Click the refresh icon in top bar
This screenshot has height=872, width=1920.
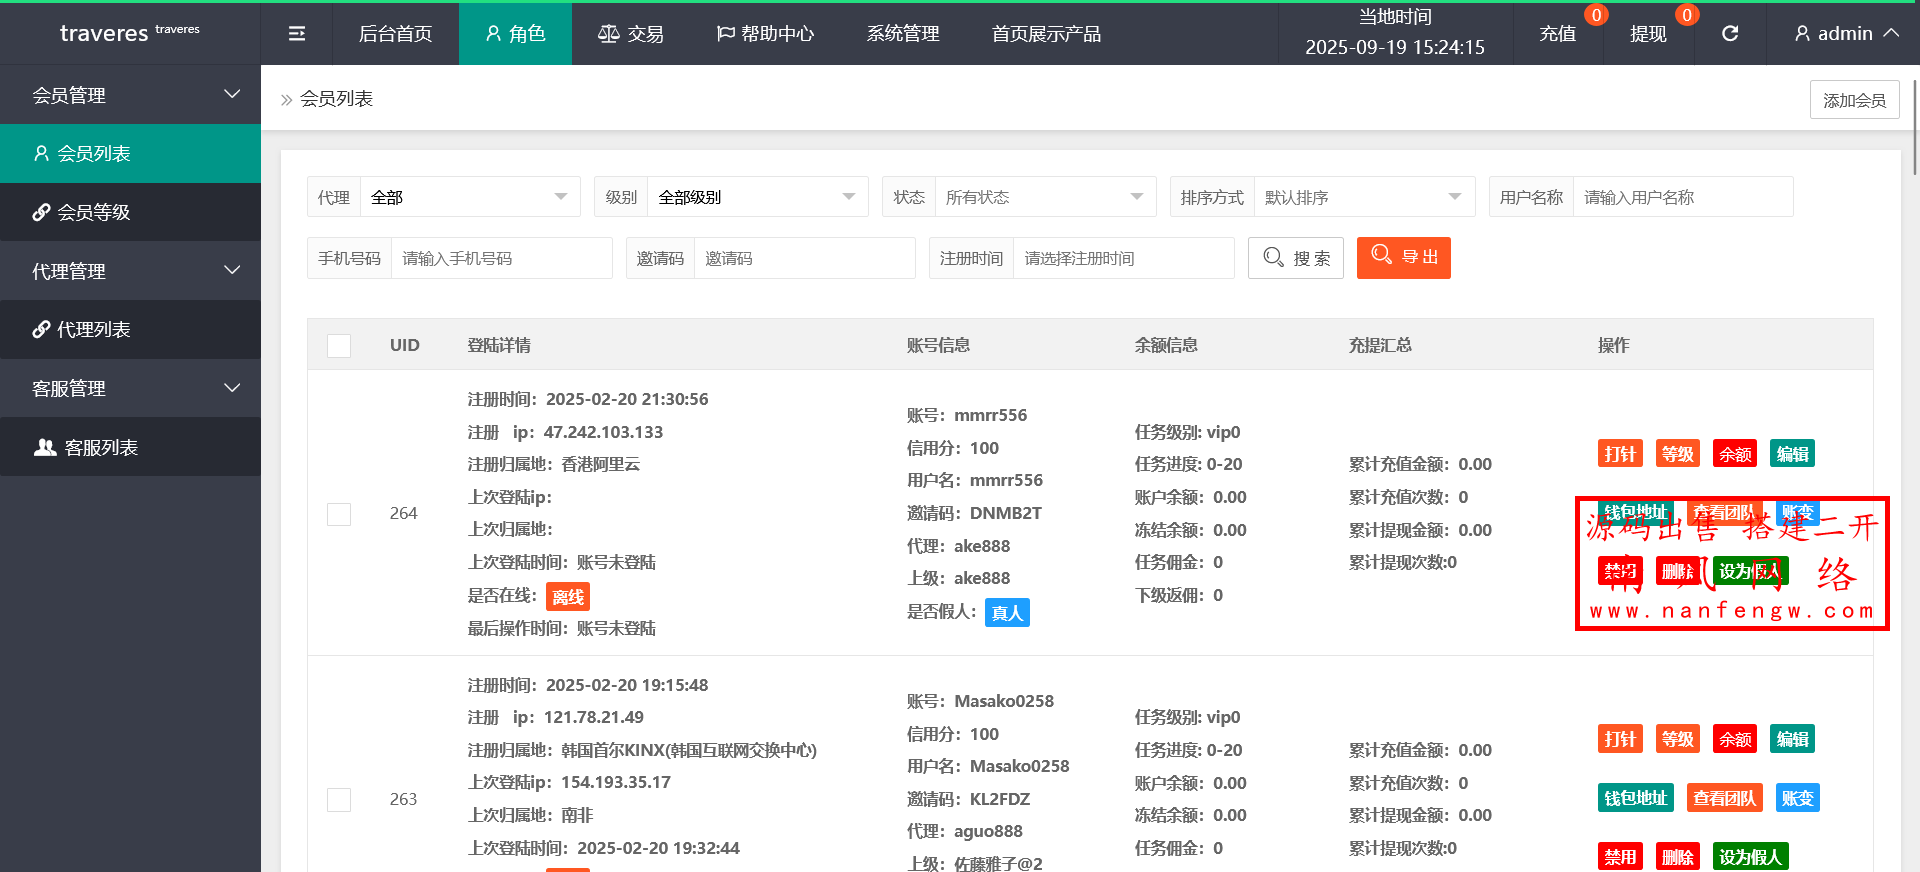tap(1729, 34)
